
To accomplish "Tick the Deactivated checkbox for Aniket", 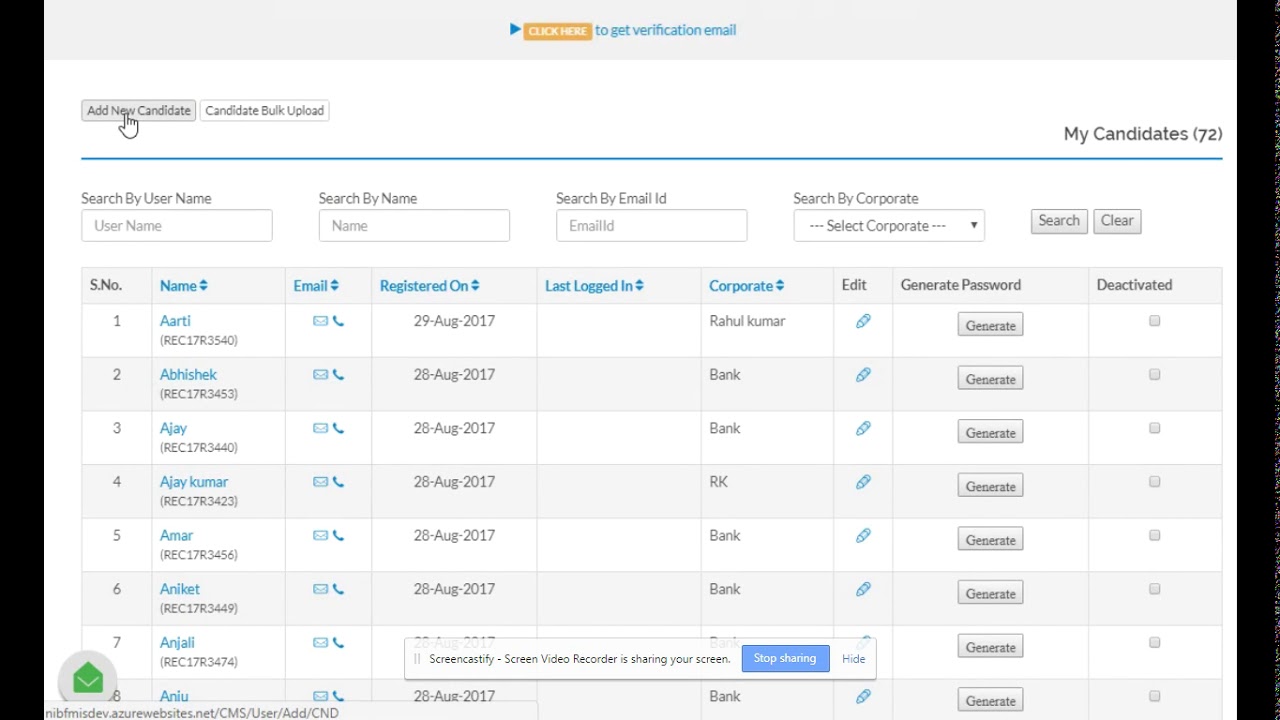I will point(1154,589).
